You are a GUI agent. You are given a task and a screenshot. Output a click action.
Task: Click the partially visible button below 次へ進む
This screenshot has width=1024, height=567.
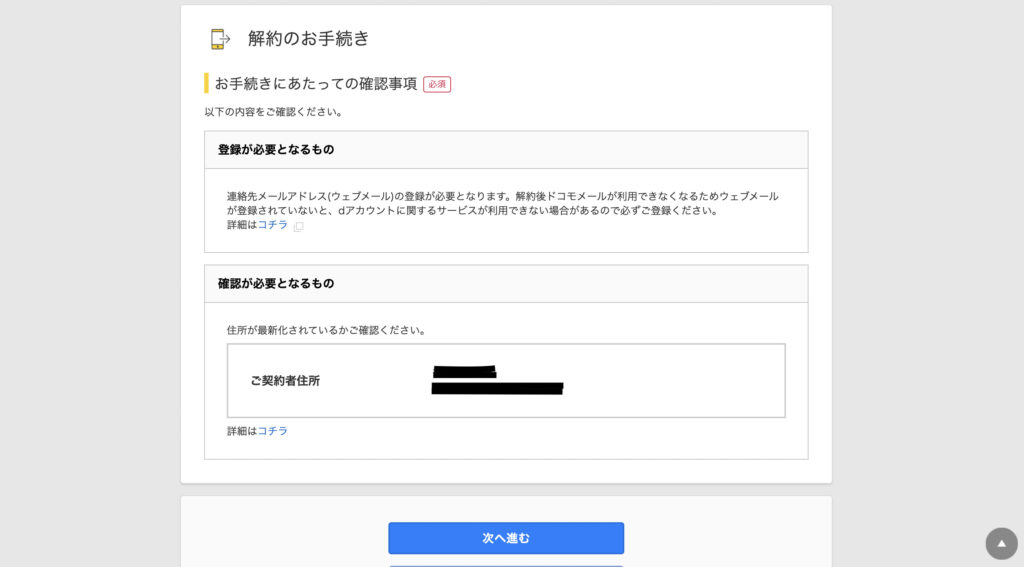point(506,564)
